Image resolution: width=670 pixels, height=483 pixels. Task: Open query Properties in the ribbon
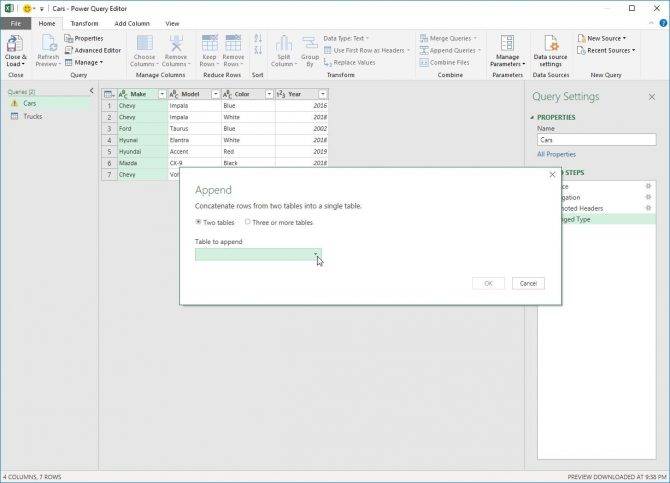[x=84, y=38]
